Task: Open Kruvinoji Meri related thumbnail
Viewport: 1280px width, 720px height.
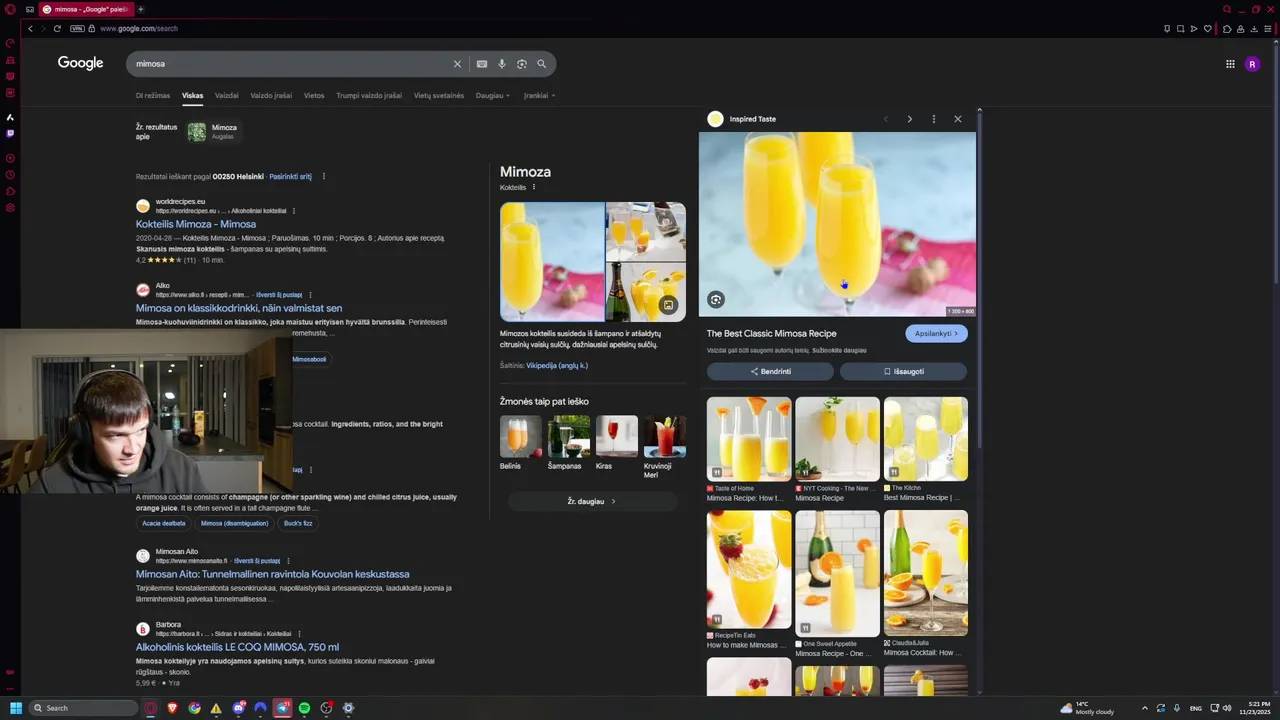Action: [665, 437]
